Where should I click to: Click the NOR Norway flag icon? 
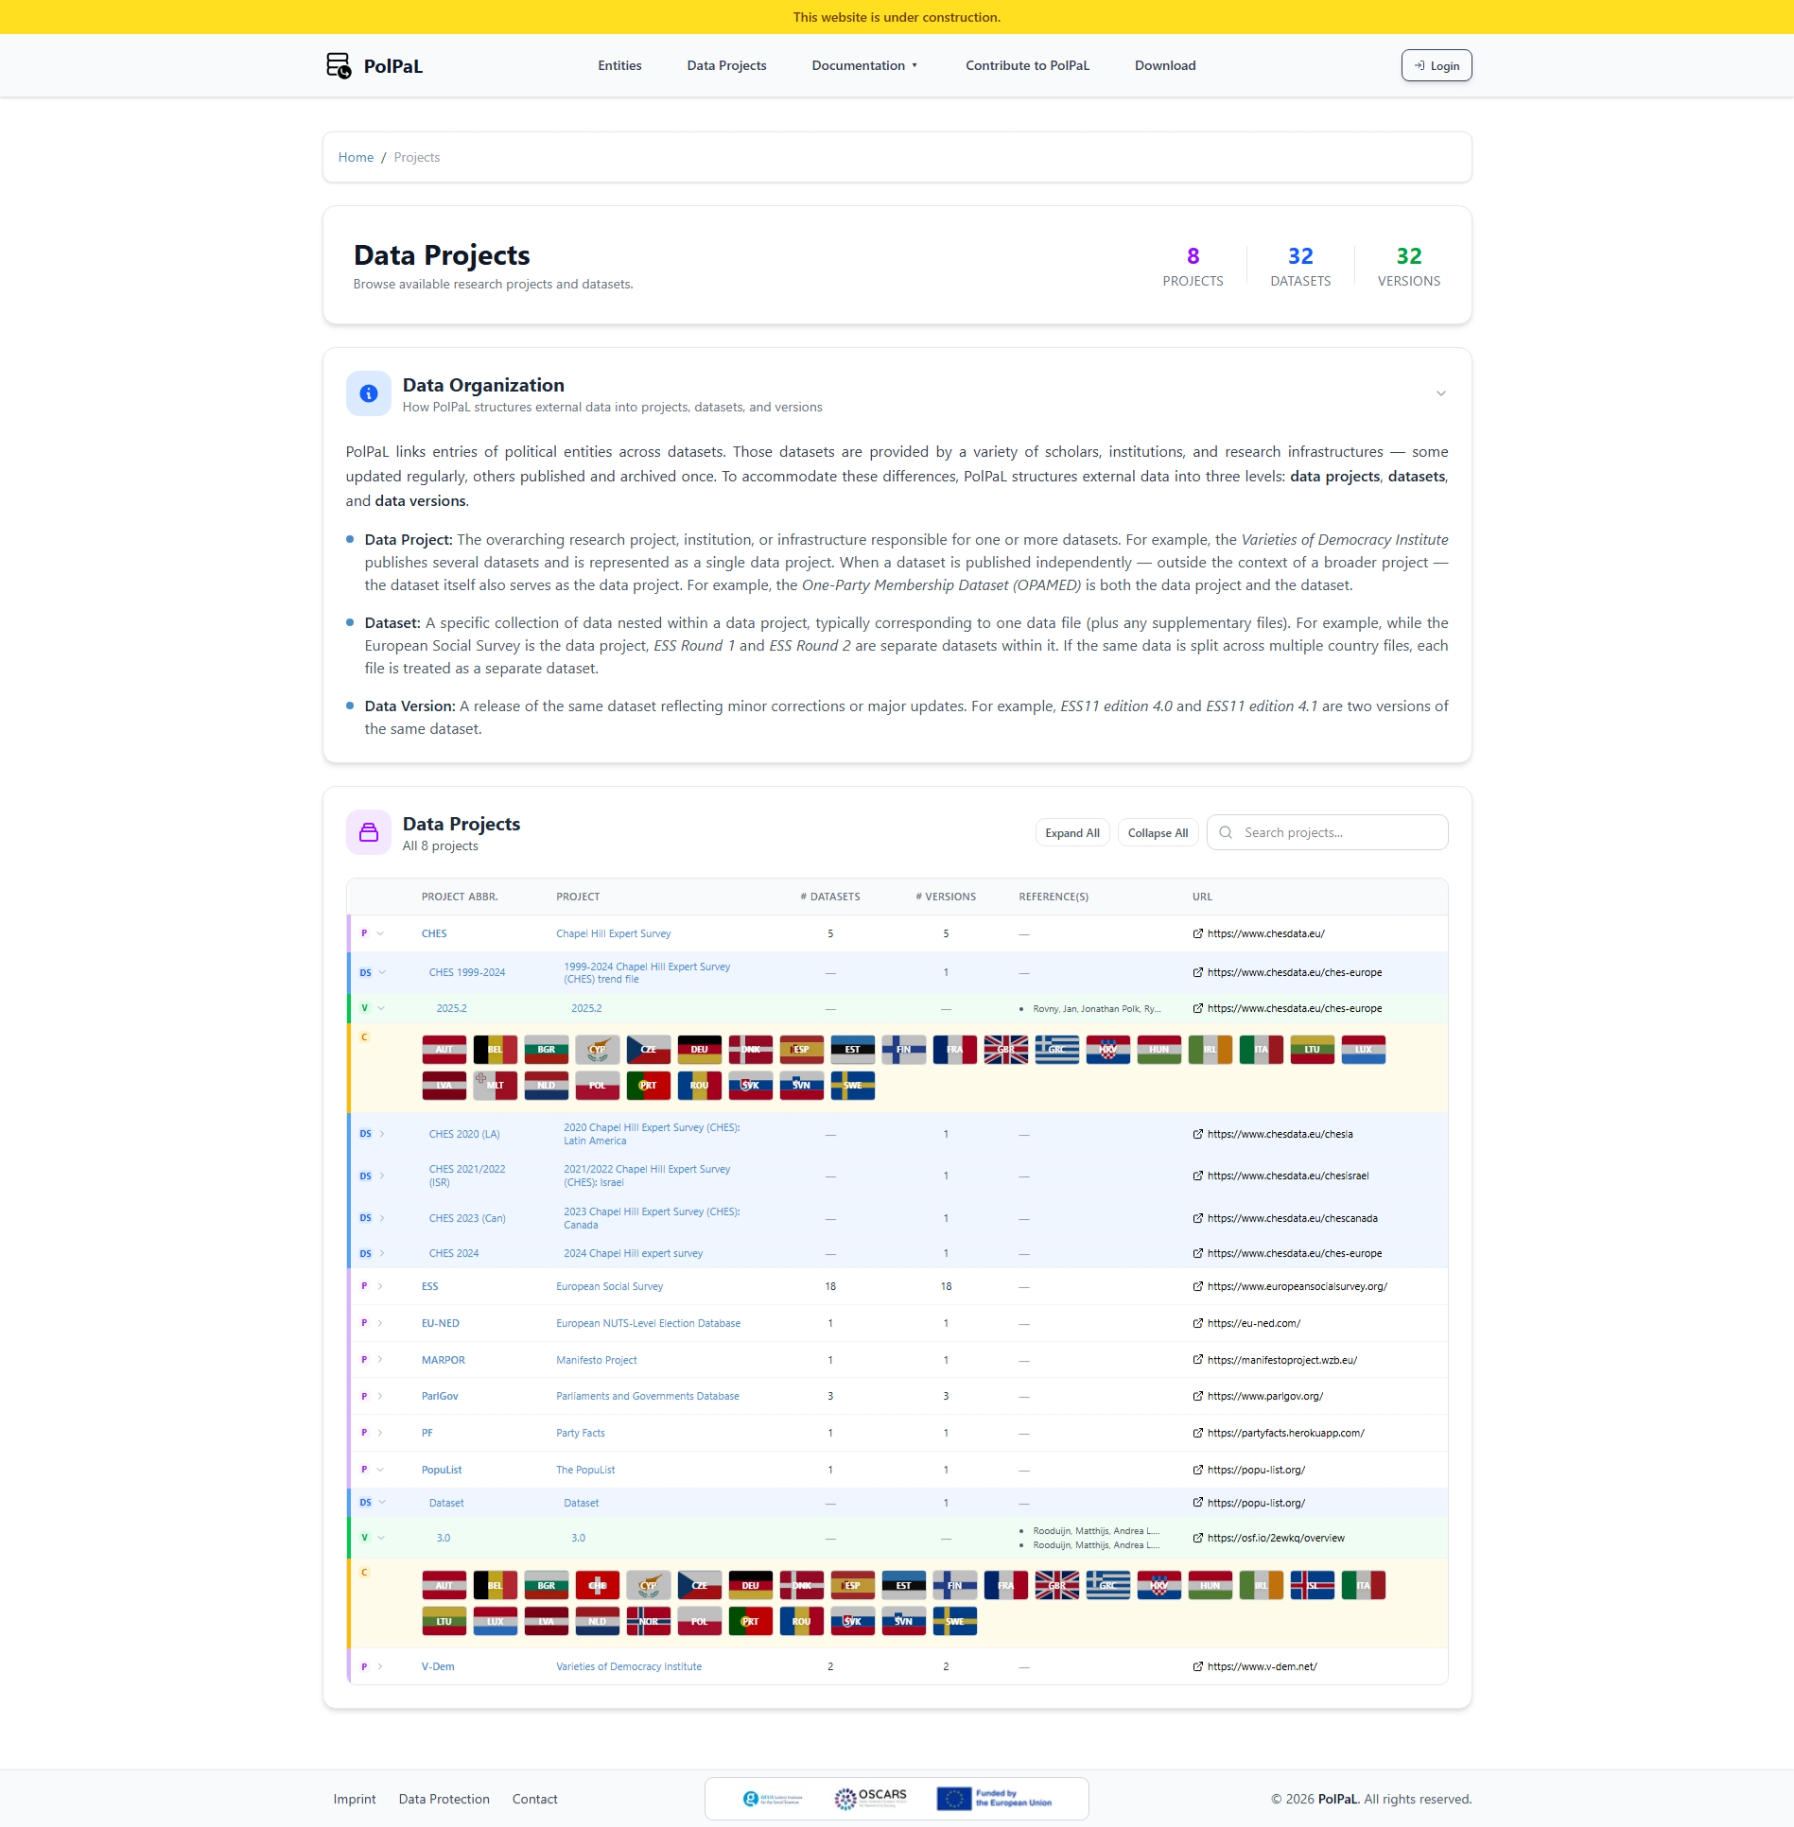[648, 1621]
